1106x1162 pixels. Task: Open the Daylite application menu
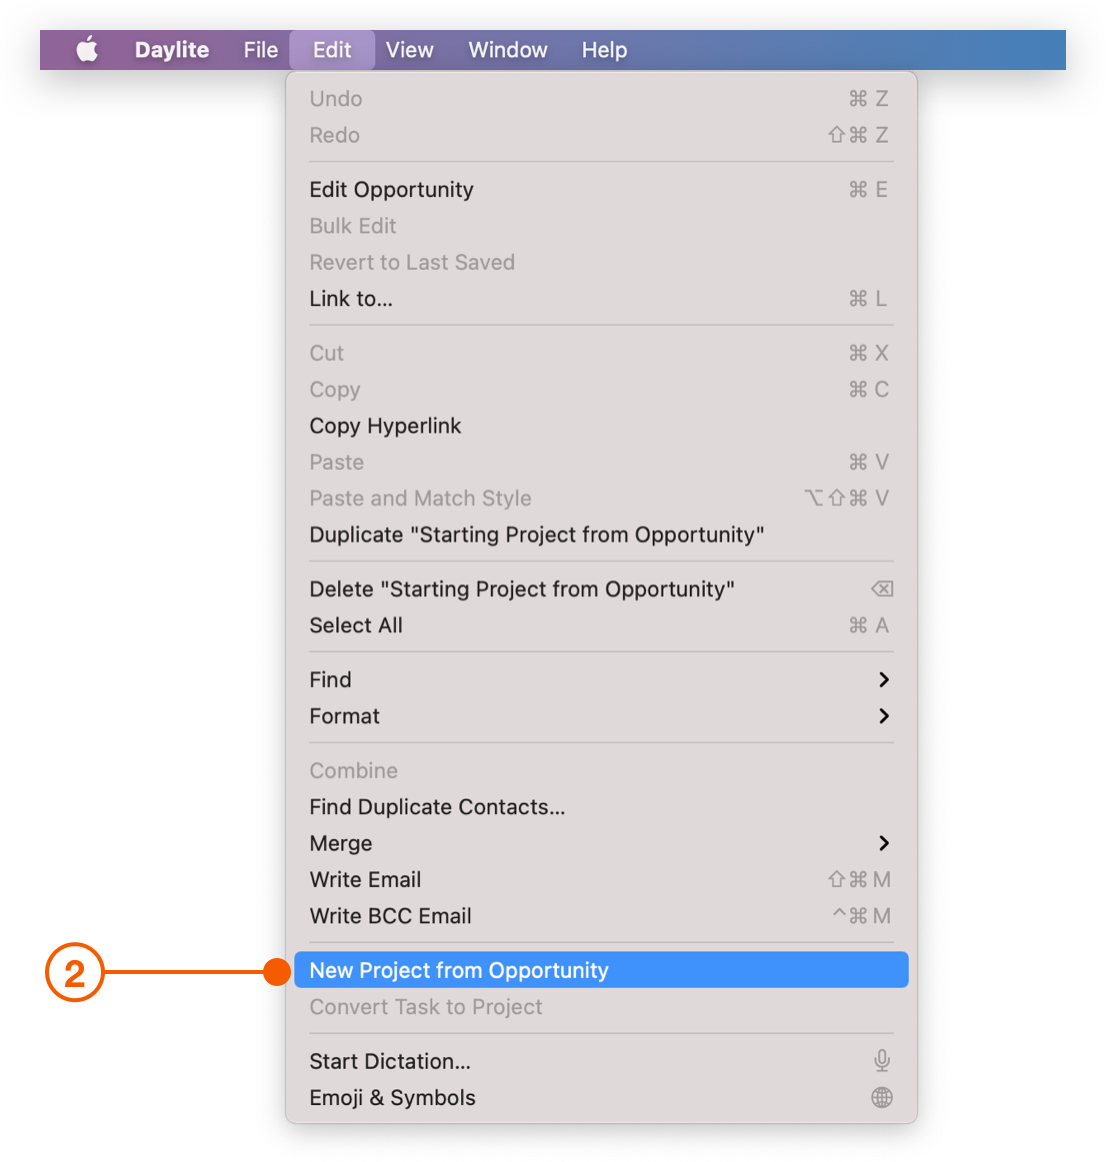point(172,49)
